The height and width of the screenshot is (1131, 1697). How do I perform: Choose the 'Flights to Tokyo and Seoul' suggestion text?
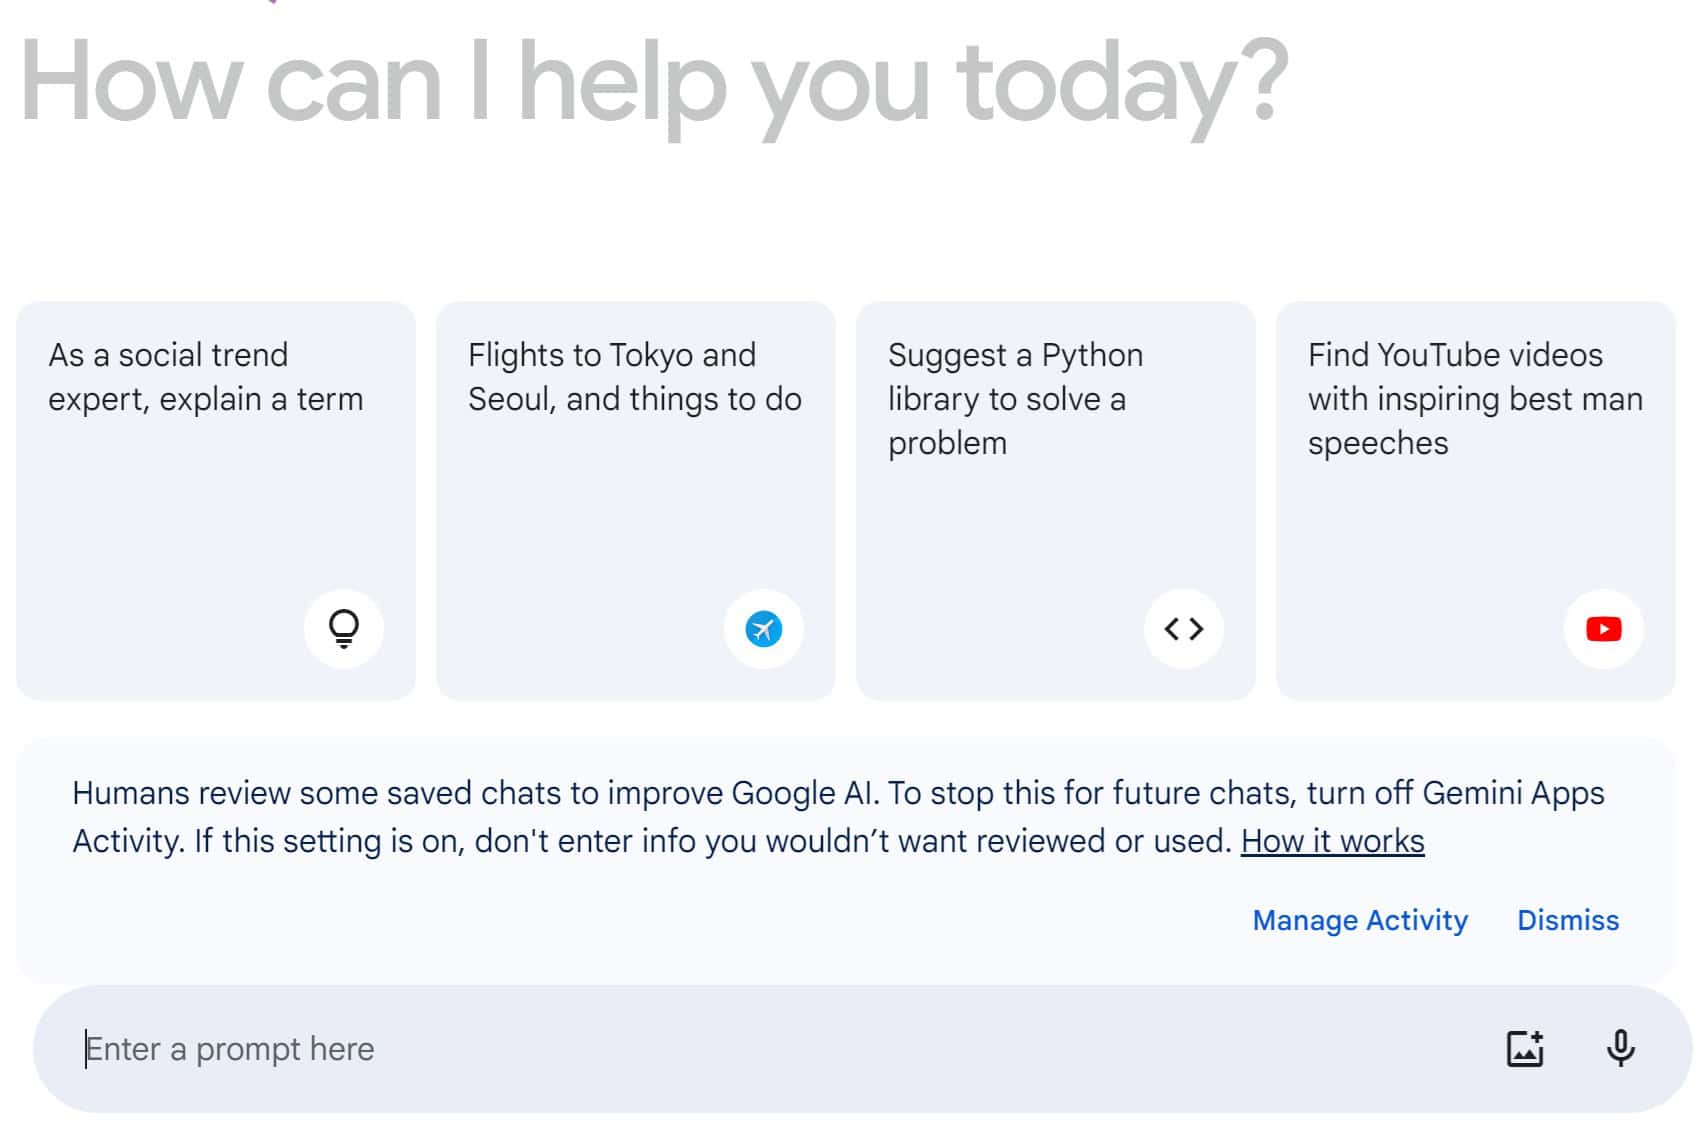tap(634, 377)
